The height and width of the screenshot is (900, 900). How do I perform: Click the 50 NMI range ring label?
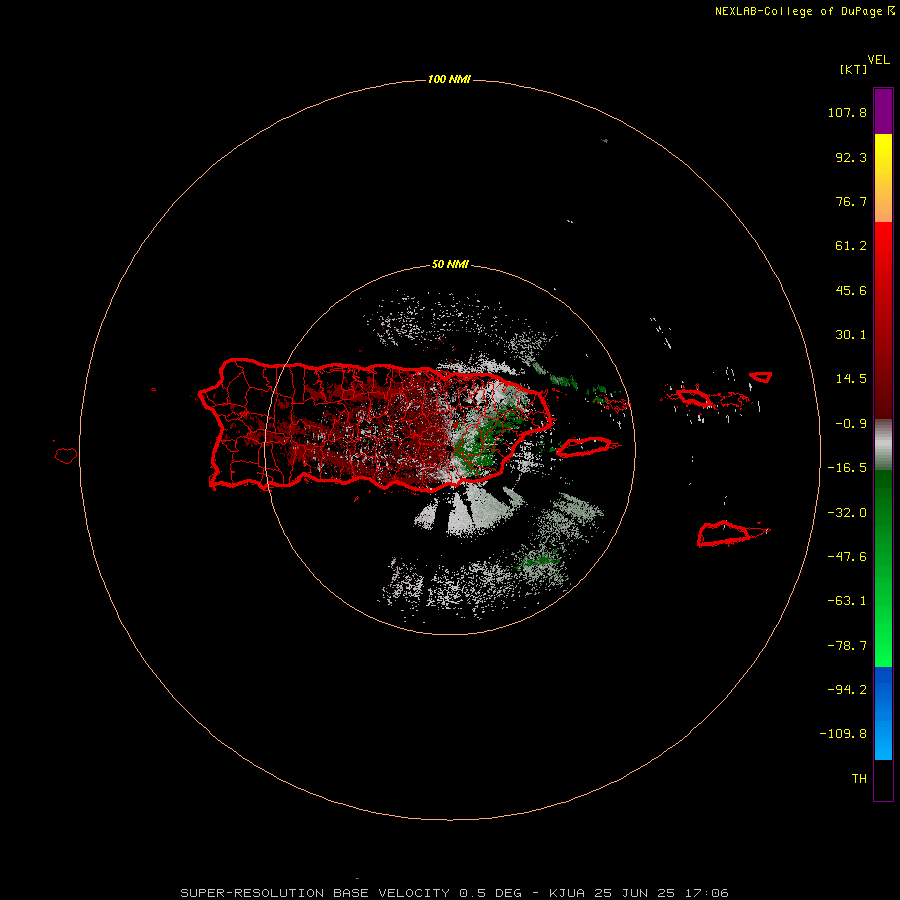pyautogui.click(x=450, y=264)
